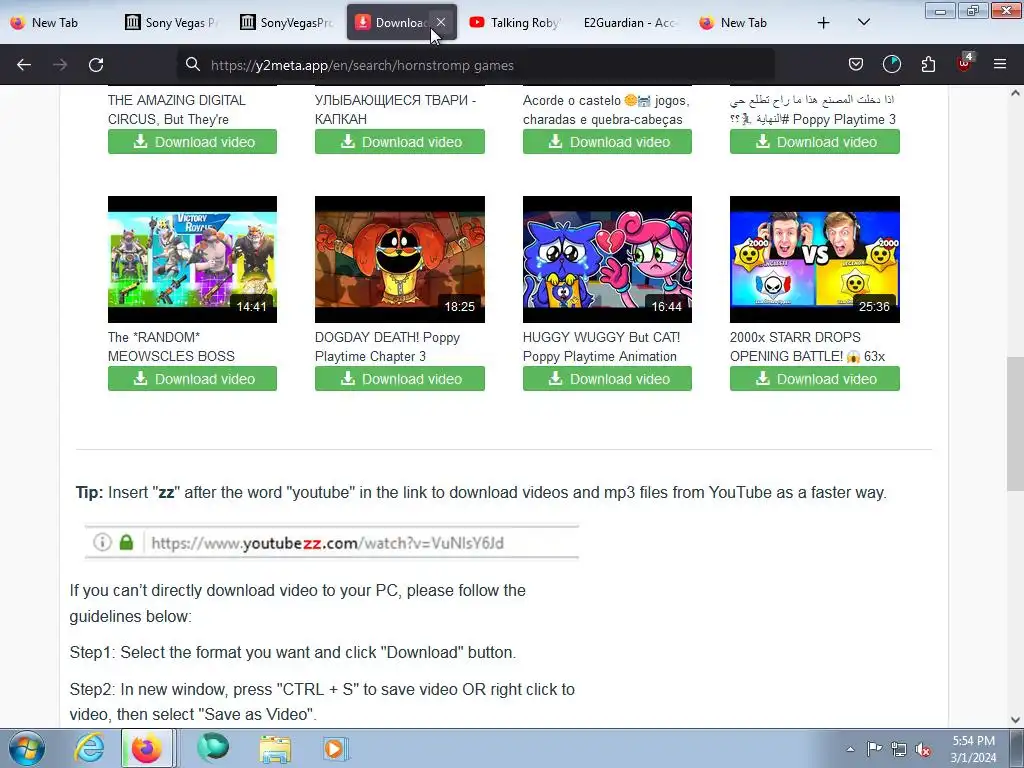
Task: Open the Firefox extensions puzzle icon
Action: click(x=928, y=64)
